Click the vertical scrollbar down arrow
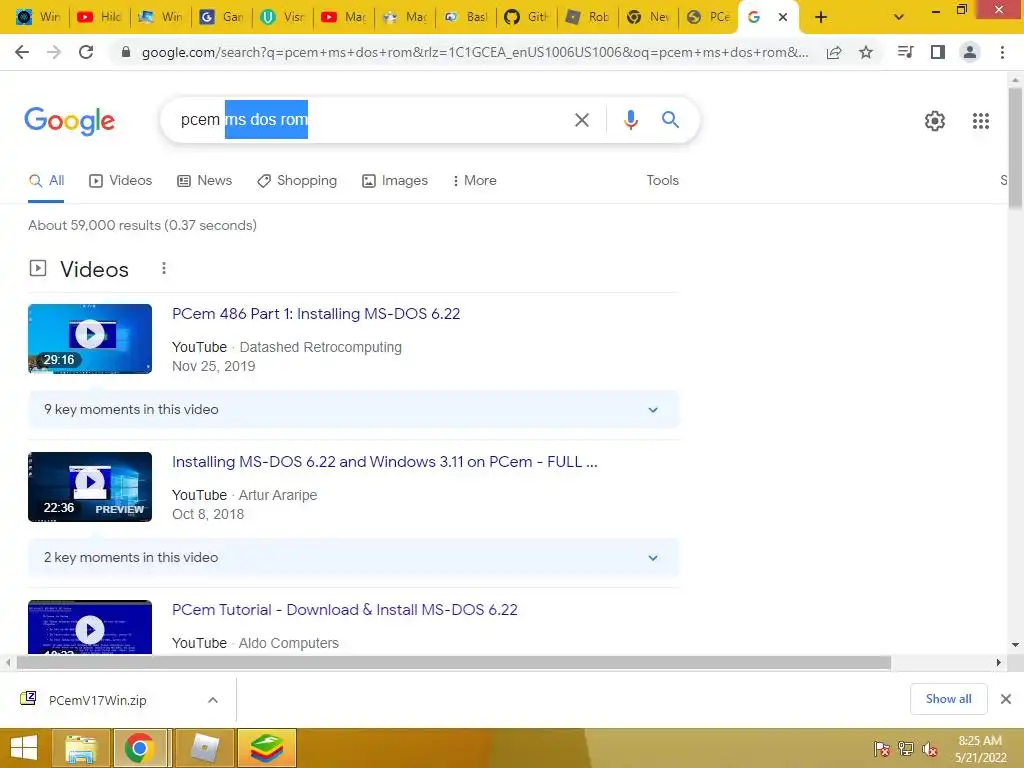 click(x=1015, y=645)
